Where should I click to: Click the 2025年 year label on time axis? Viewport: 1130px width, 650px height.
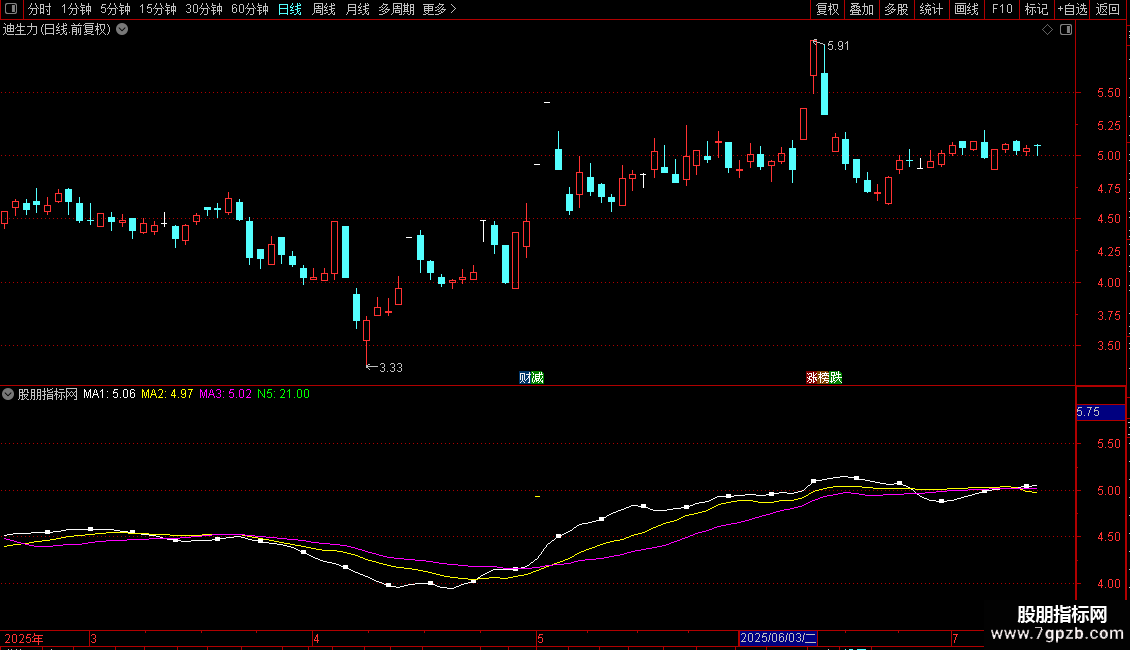tap(24, 638)
